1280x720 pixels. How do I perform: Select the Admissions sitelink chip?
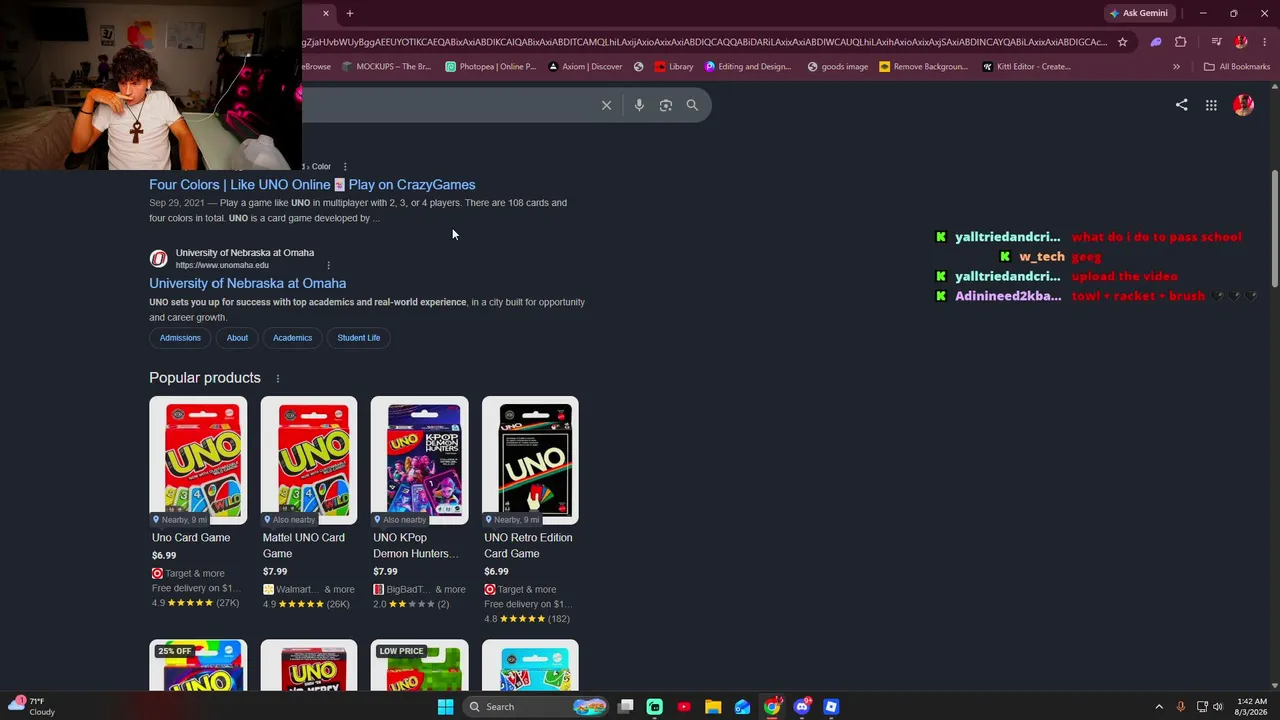[180, 338]
